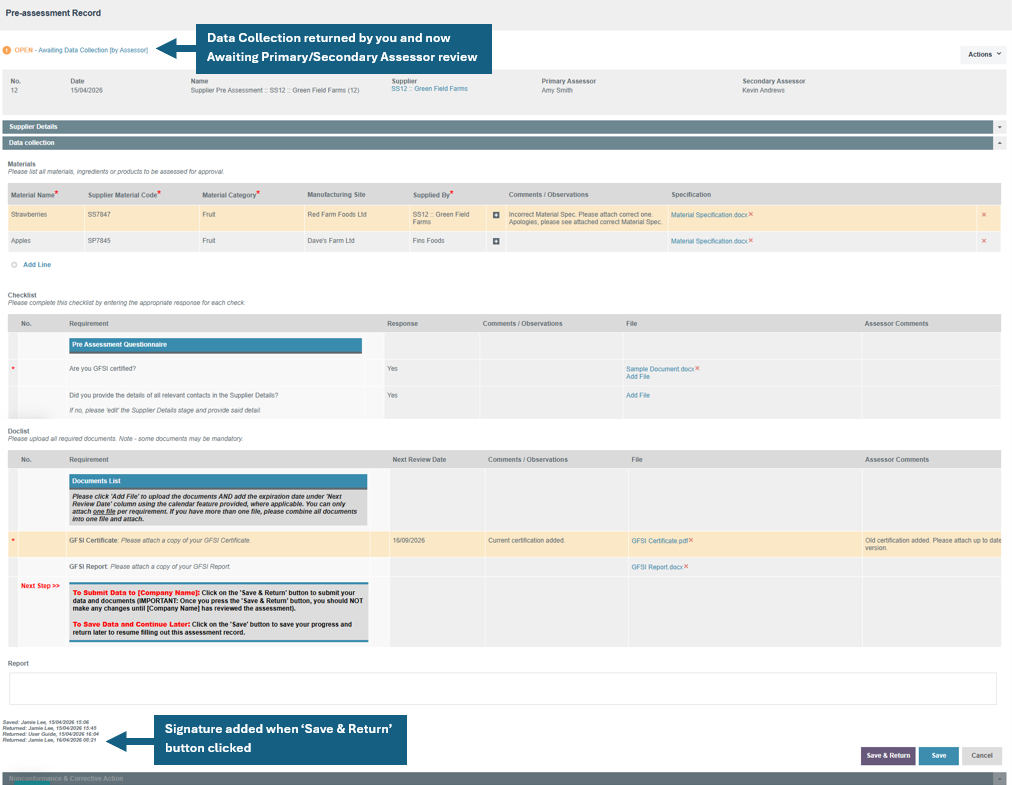Expand details icon for Strawberries row
This screenshot has height=785, width=1012.
[496, 215]
